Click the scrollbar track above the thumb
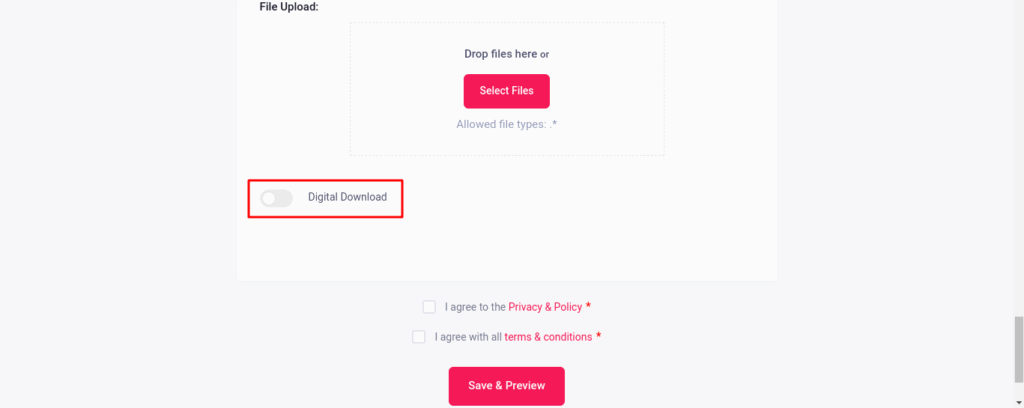1024x408 pixels. point(1018,150)
